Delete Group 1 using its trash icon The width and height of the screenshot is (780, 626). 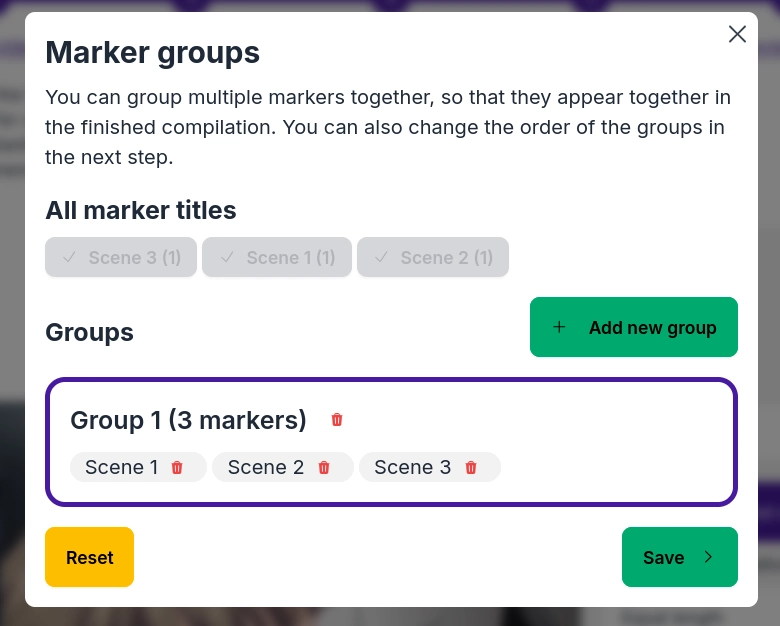(x=337, y=420)
